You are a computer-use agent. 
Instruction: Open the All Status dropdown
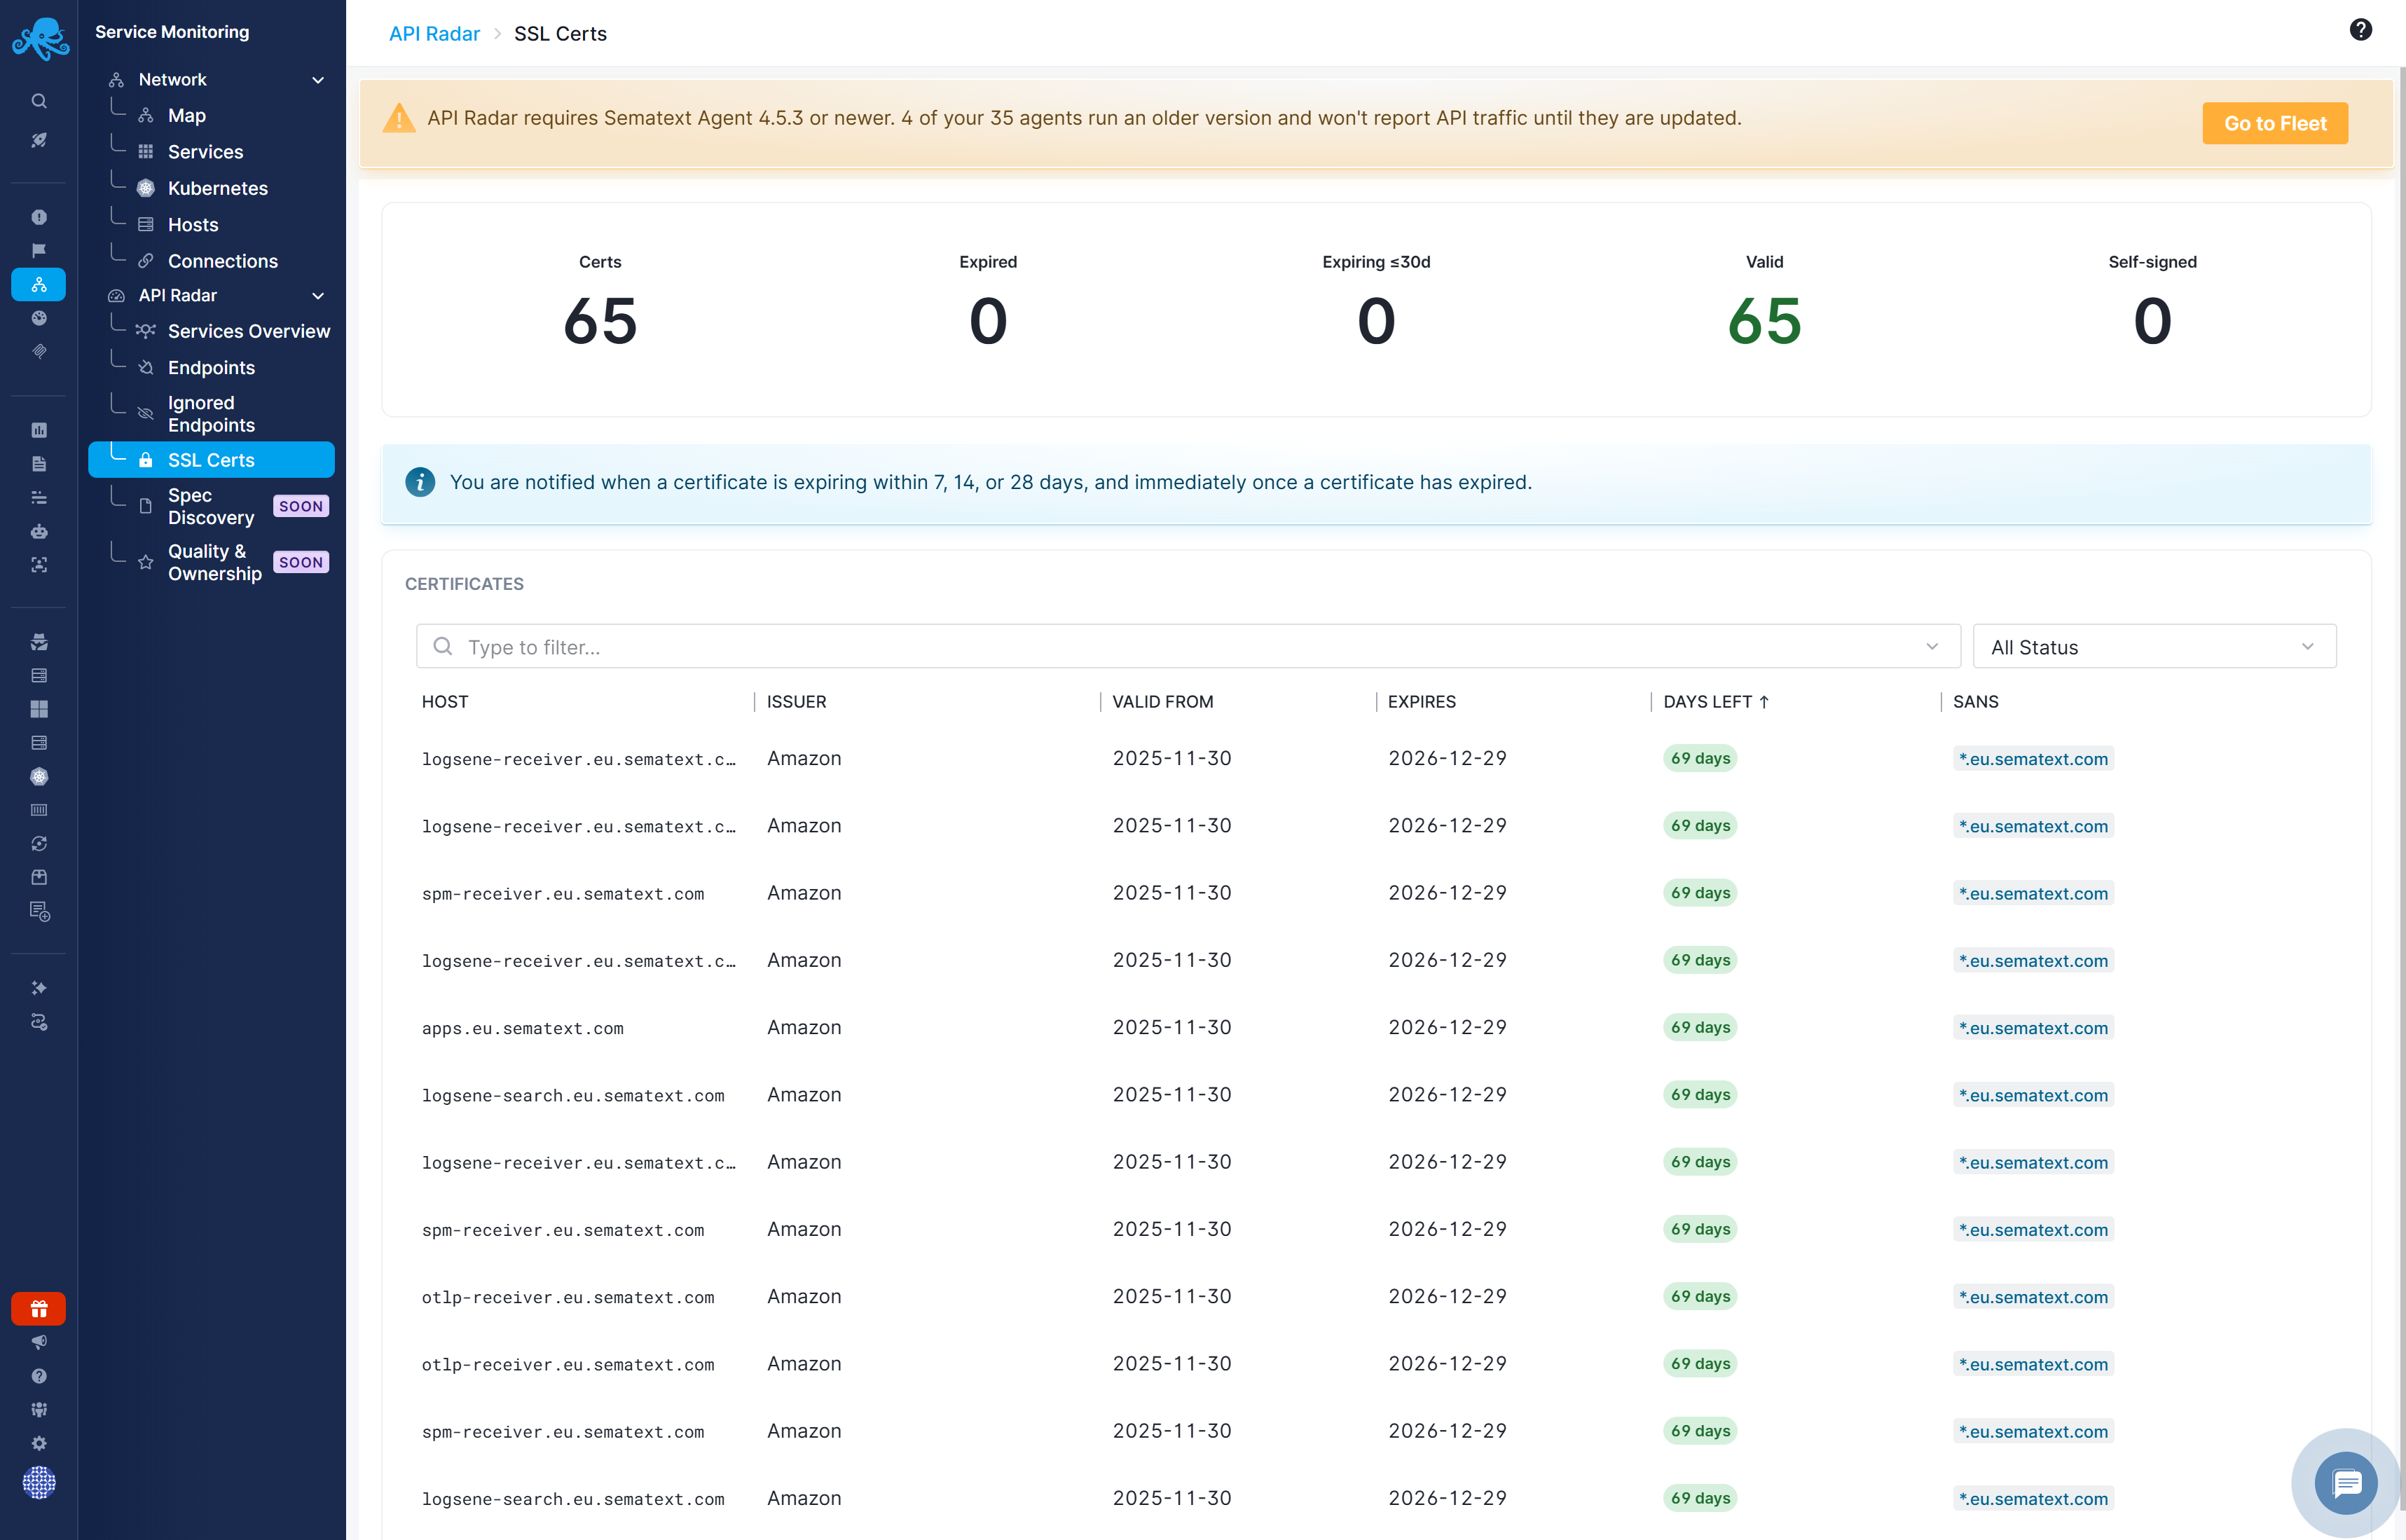pos(2154,647)
